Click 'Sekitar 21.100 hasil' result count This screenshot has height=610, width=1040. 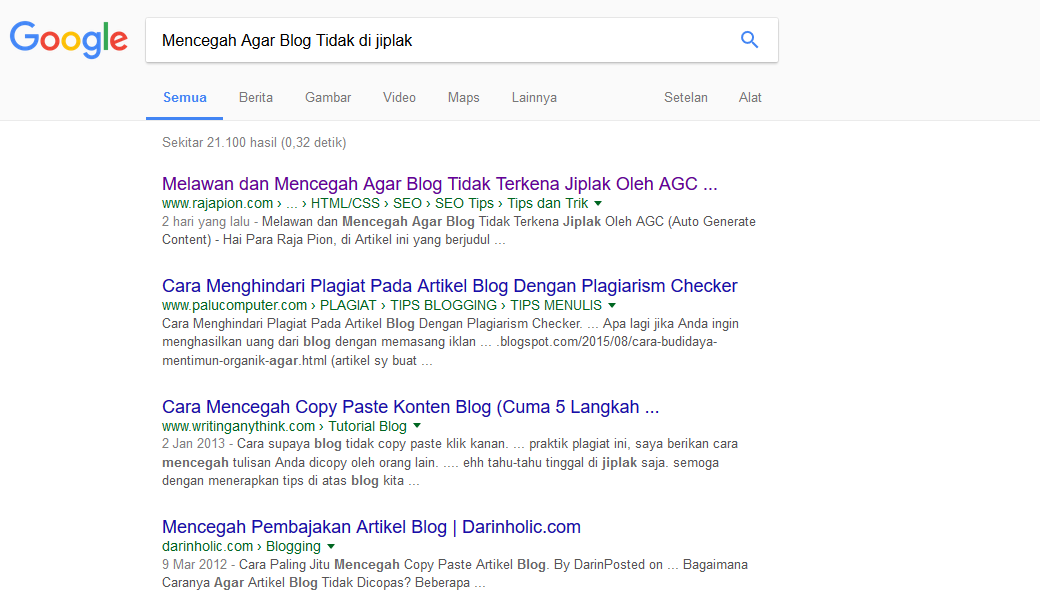254,143
